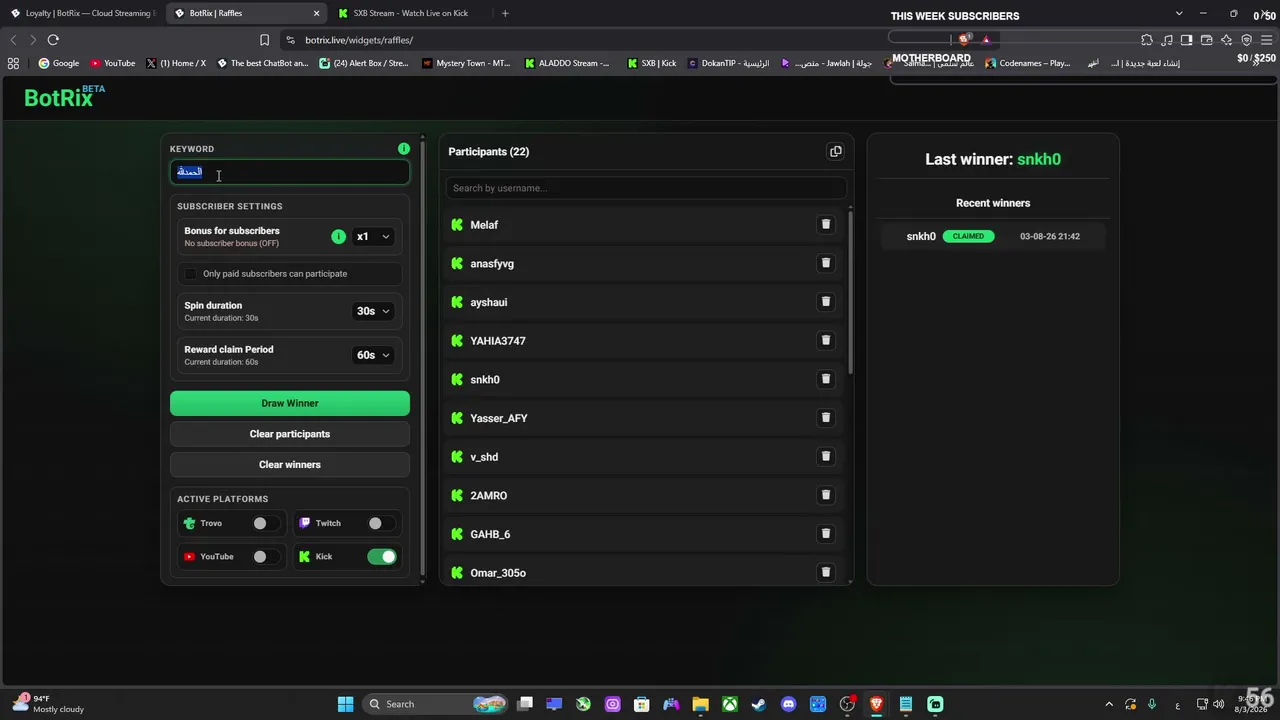Click the Clear participants button
Viewport: 1280px width, 720px height.
tap(290, 434)
